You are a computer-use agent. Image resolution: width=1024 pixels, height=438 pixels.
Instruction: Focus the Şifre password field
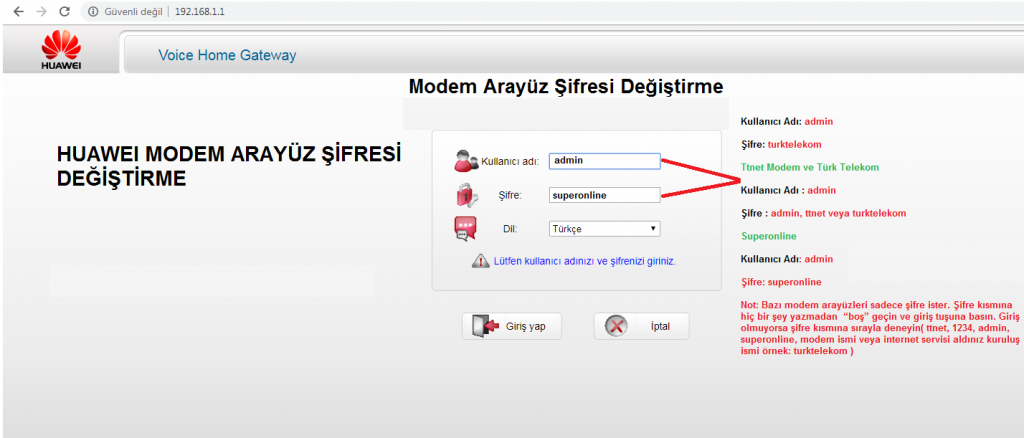[605, 195]
